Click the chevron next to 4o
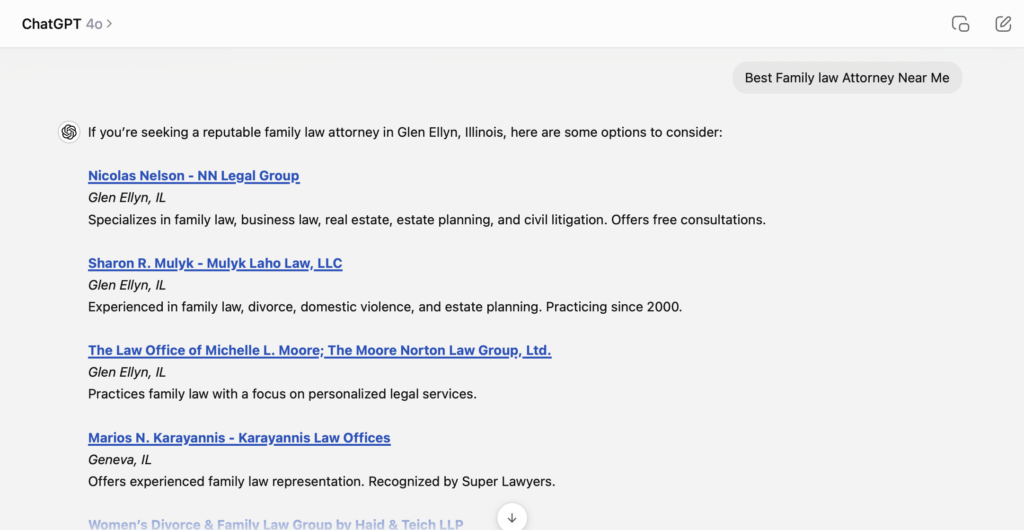 [x=109, y=23]
